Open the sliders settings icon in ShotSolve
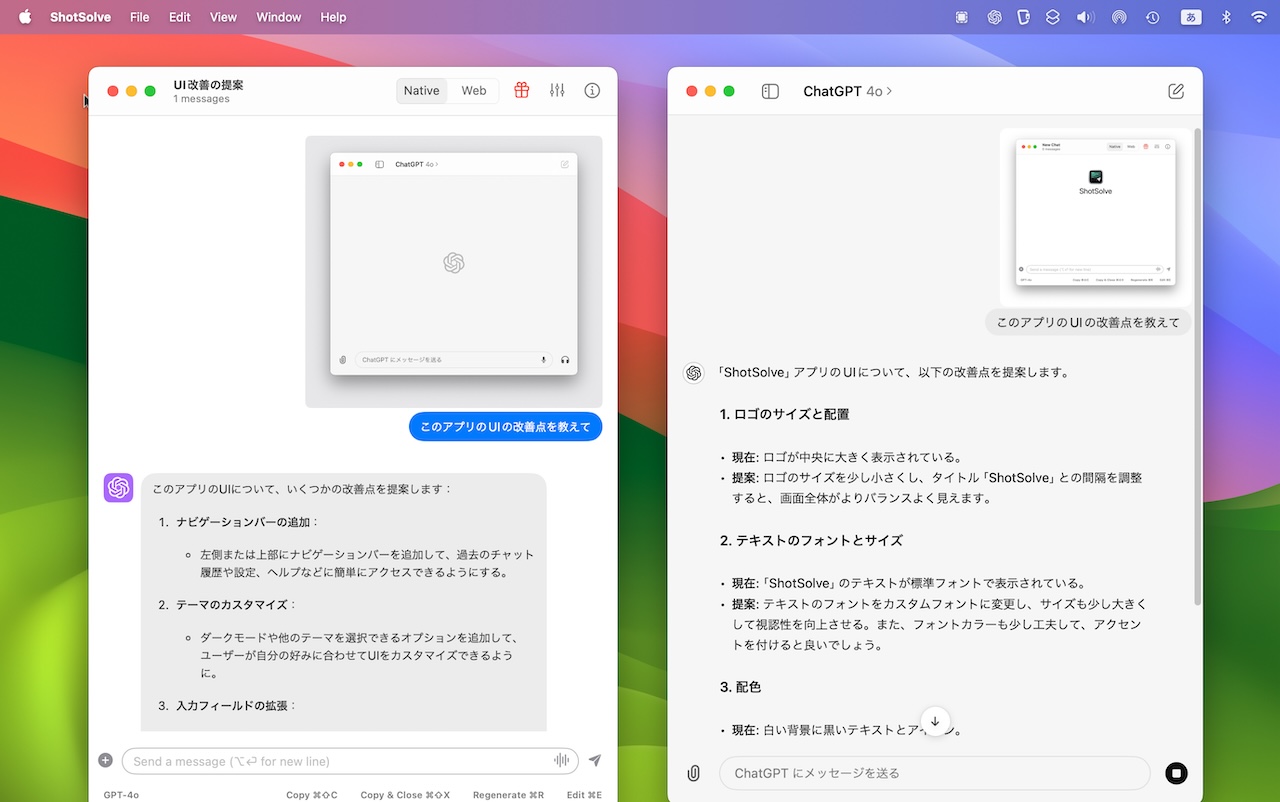This screenshot has height=802, width=1280. [557, 90]
